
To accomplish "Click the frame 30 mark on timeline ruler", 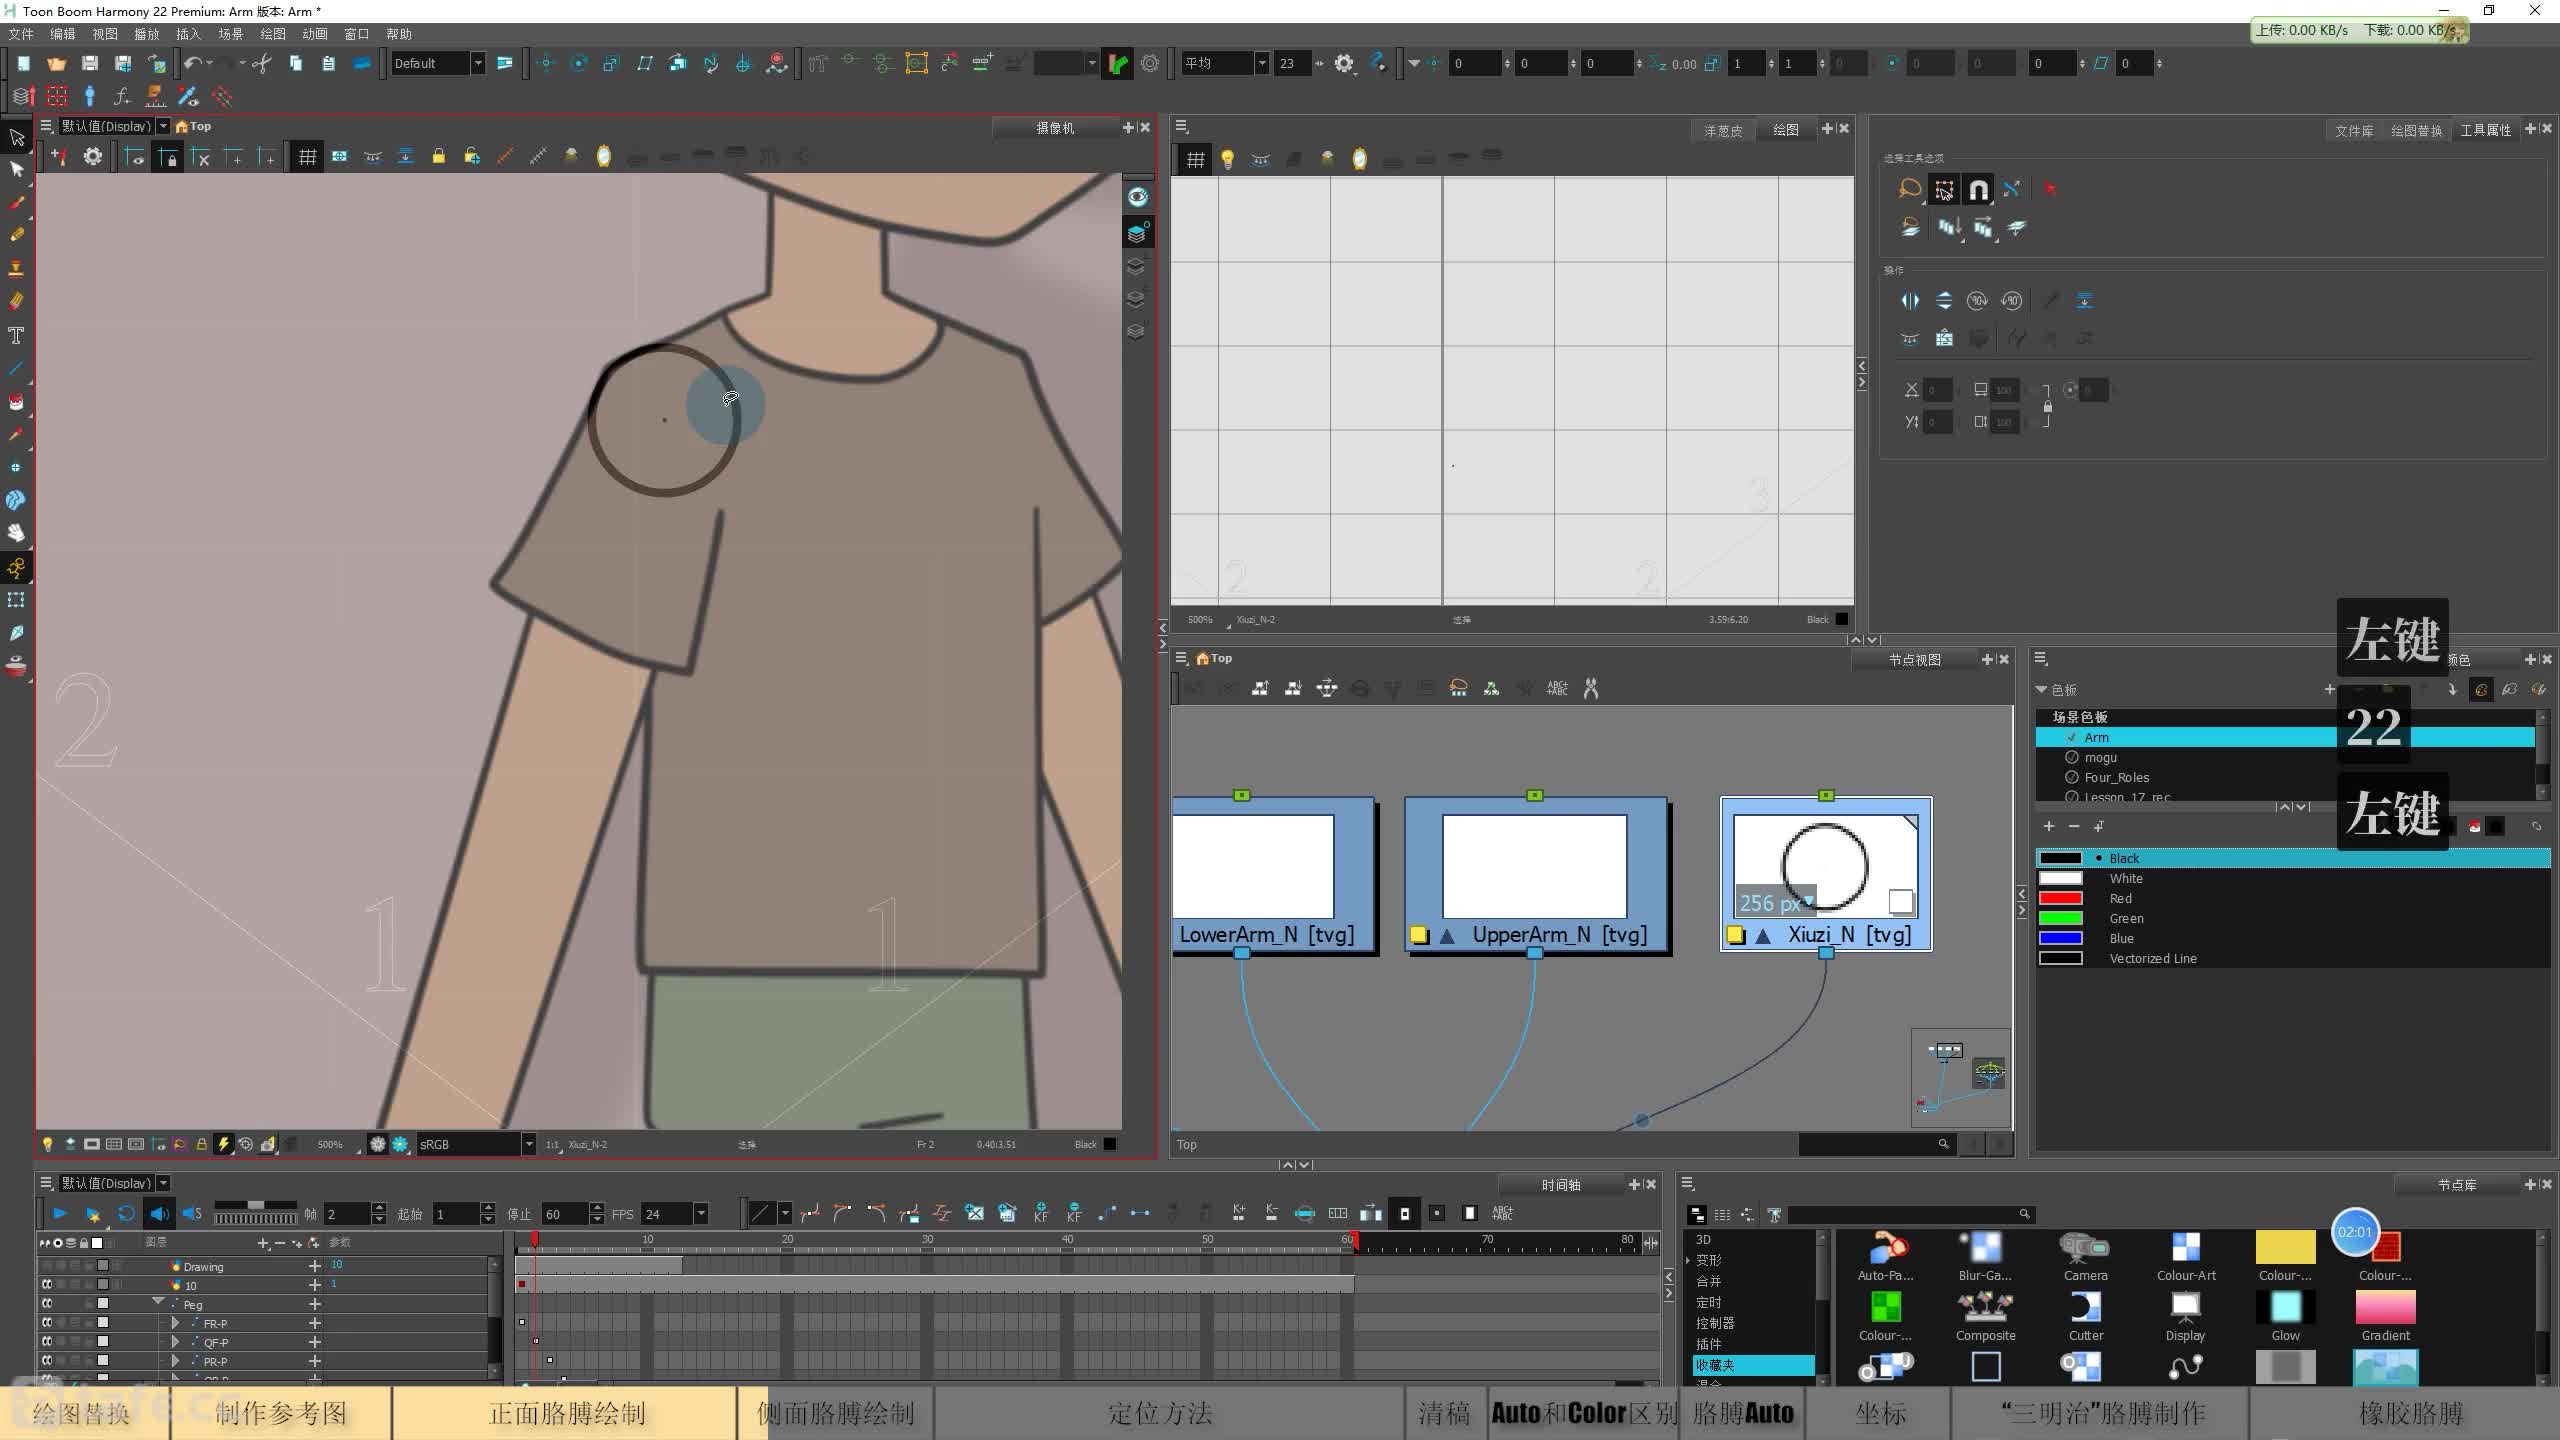I will pos(927,1240).
